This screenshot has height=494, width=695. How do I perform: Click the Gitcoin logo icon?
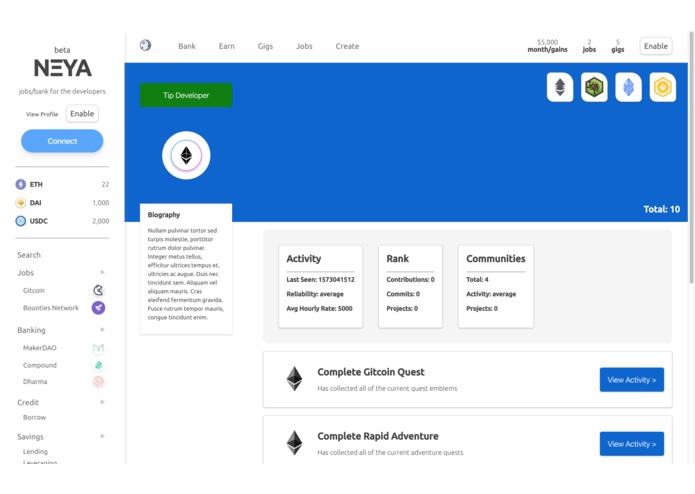pyautogui.click(x=98, y=290)
